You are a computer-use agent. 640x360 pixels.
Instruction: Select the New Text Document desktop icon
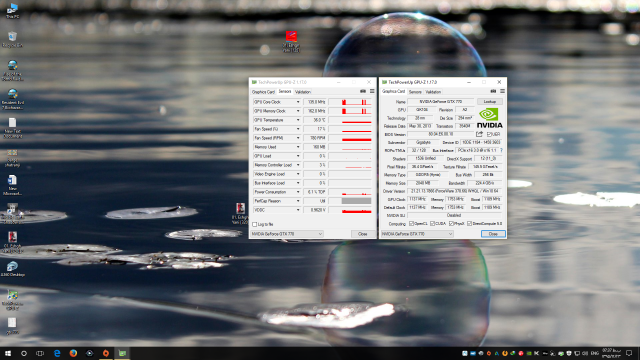pos(12,127)
